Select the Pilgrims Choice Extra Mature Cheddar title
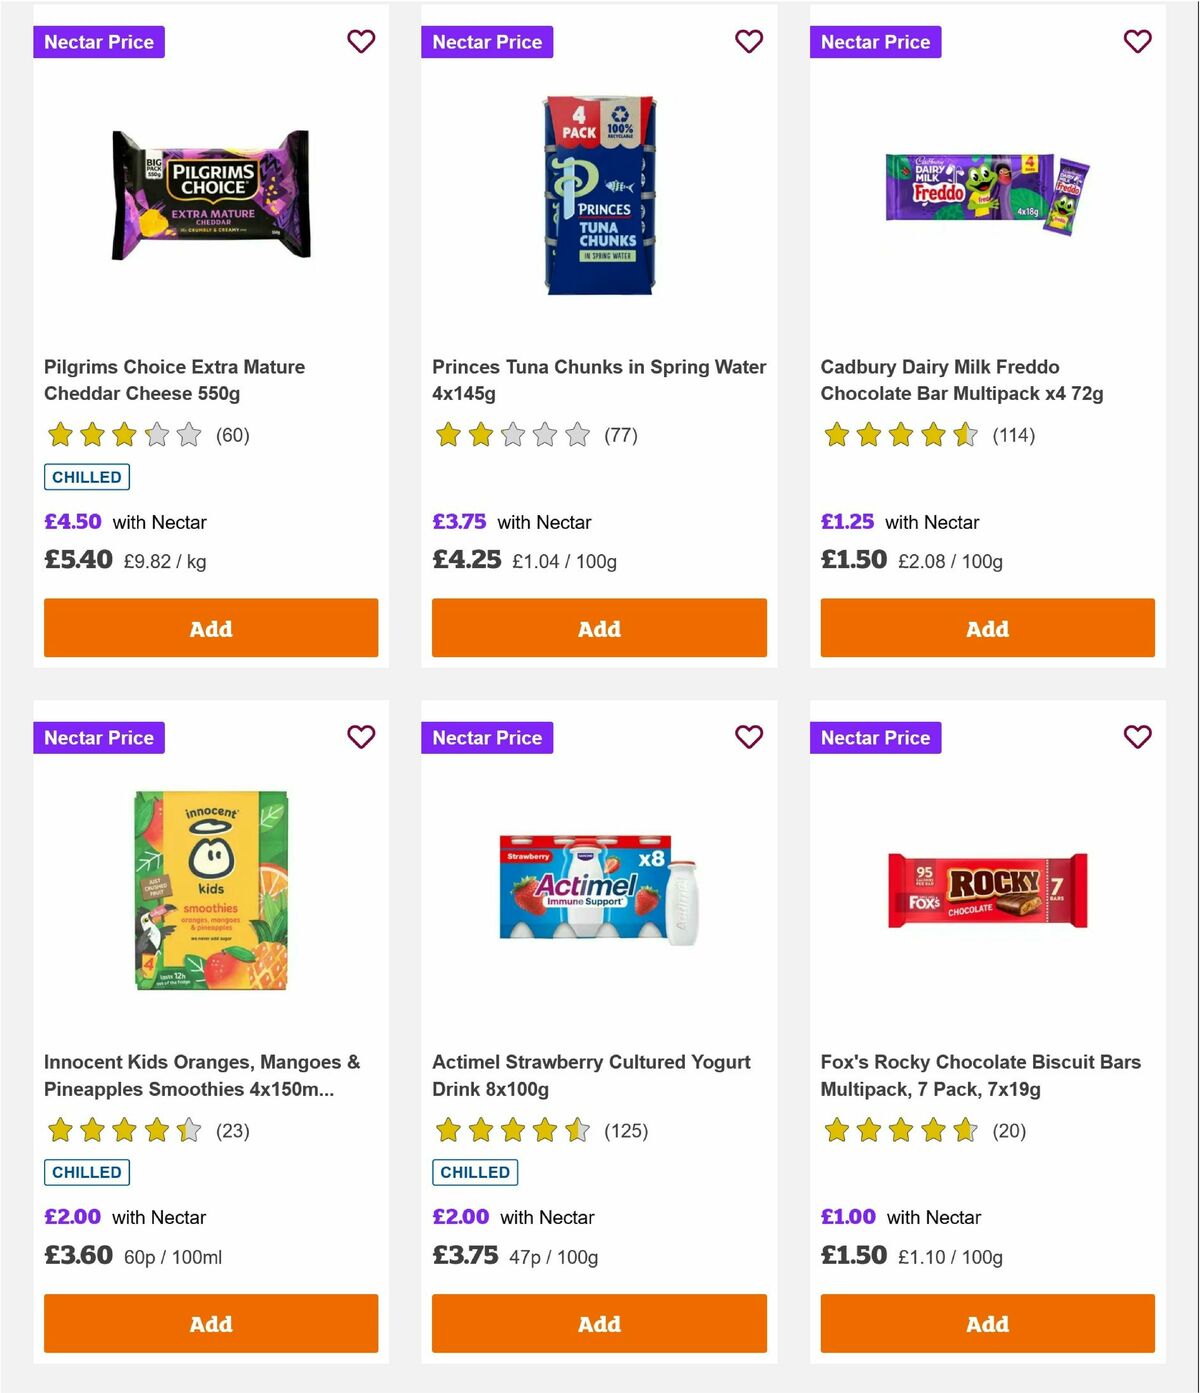This screenshot has width=1200, height=1393. pyautogui.click(x=174, y=380)
